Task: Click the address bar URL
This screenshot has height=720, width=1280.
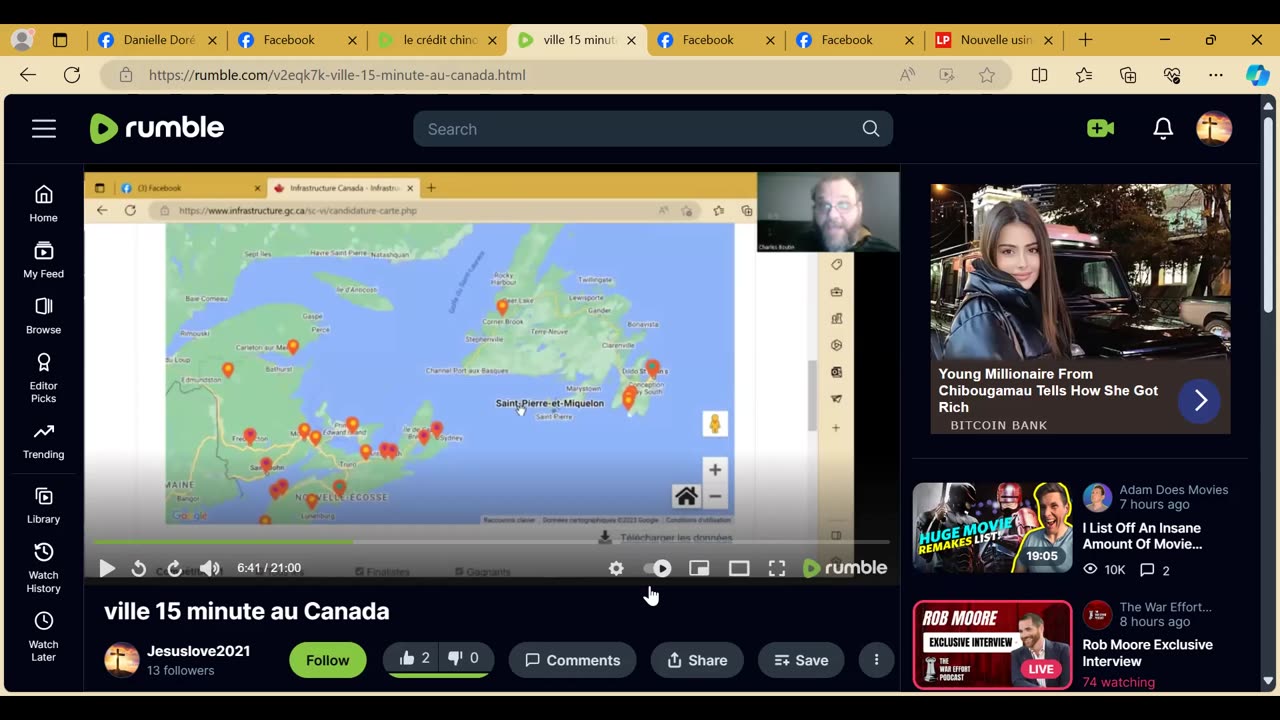Action: [337, 75]
